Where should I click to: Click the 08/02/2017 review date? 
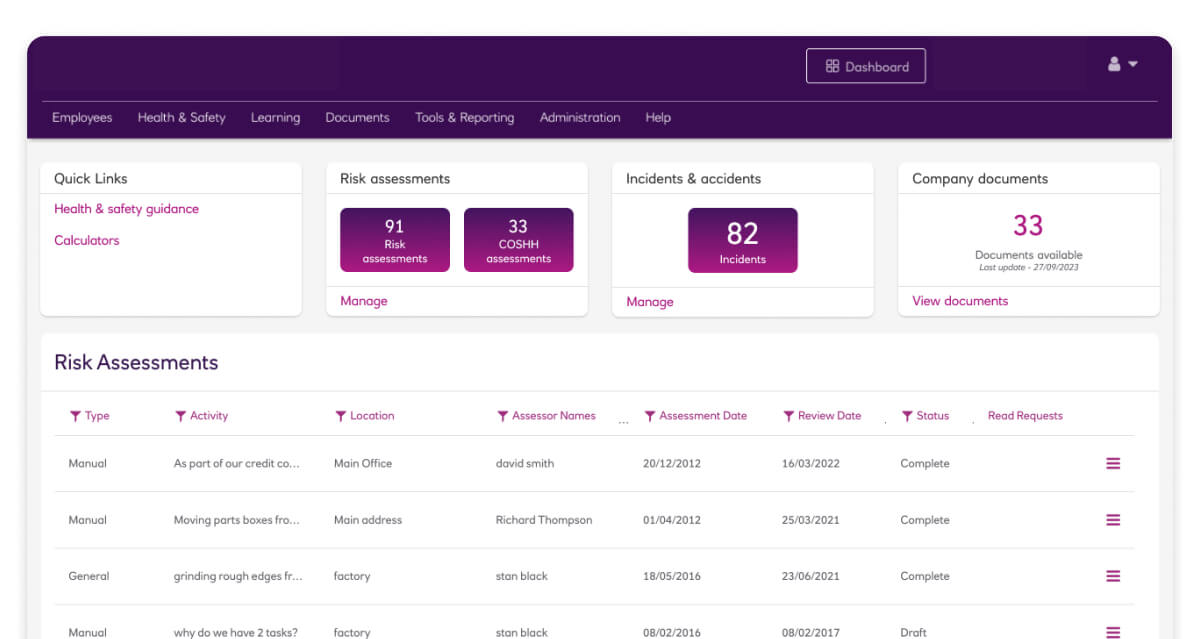coord(811,632)
